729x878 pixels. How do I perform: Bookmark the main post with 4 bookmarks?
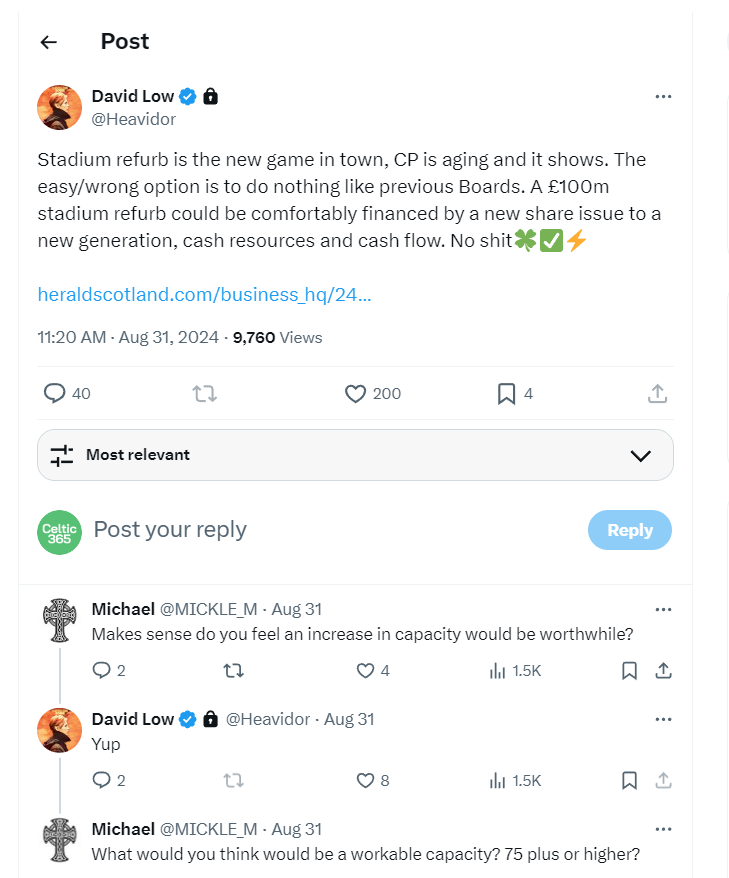(506, 394)
